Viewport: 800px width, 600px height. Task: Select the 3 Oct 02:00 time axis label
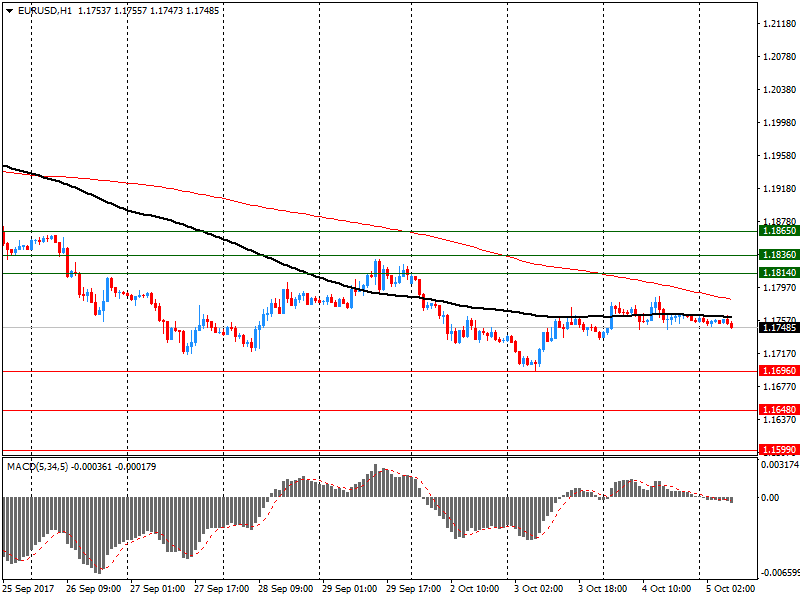click(x=539, y=589)
